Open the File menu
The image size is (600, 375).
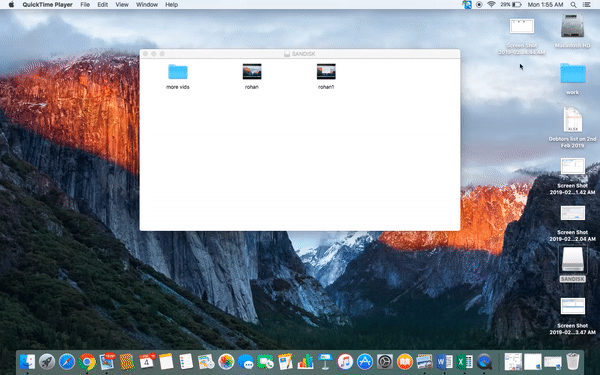click(85, 5)
